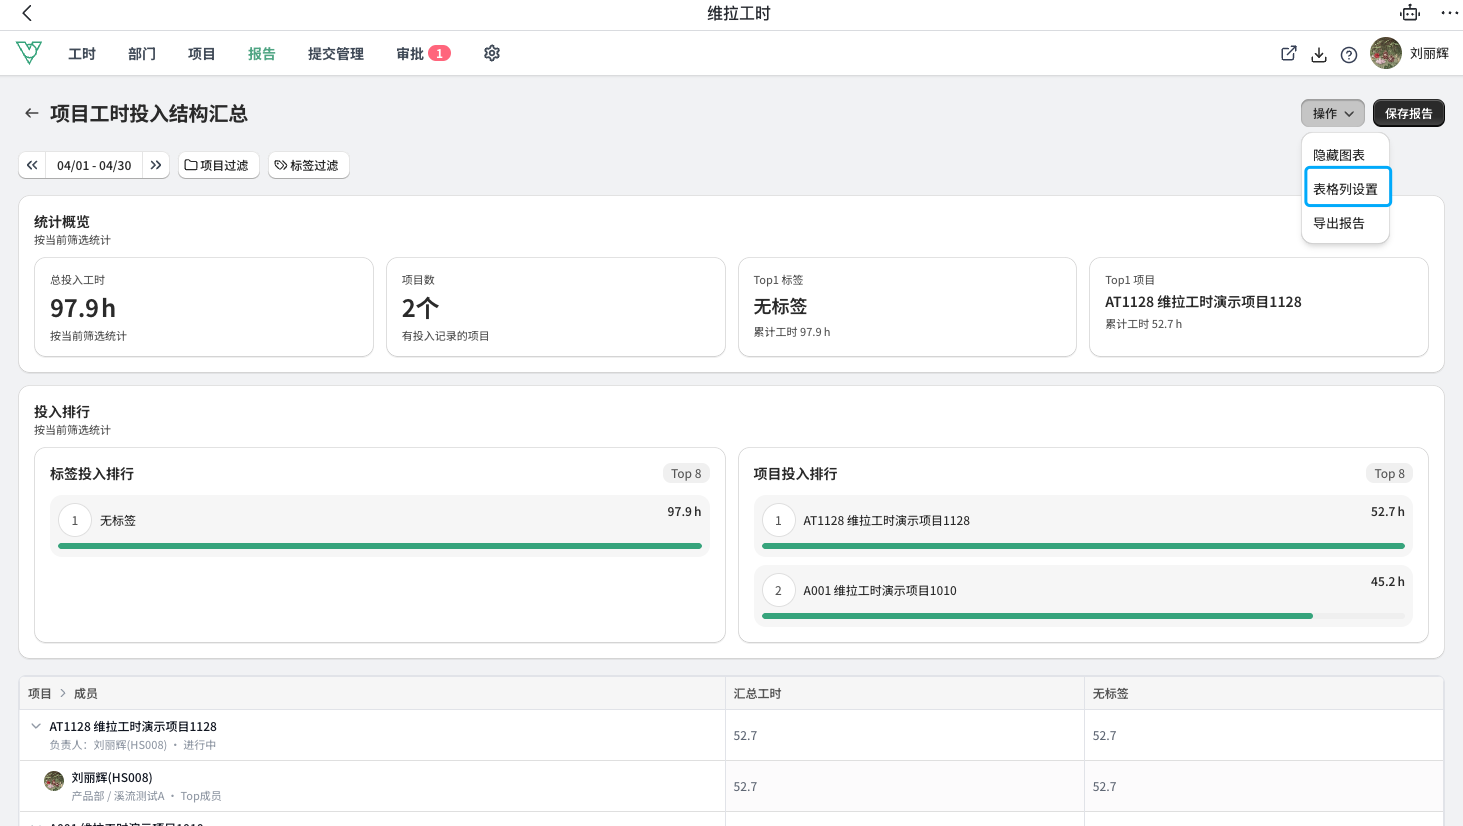1463x826 pixels.
Task: Click the 刘丽辉 user avatar in the header
Action: (1385, 53)
